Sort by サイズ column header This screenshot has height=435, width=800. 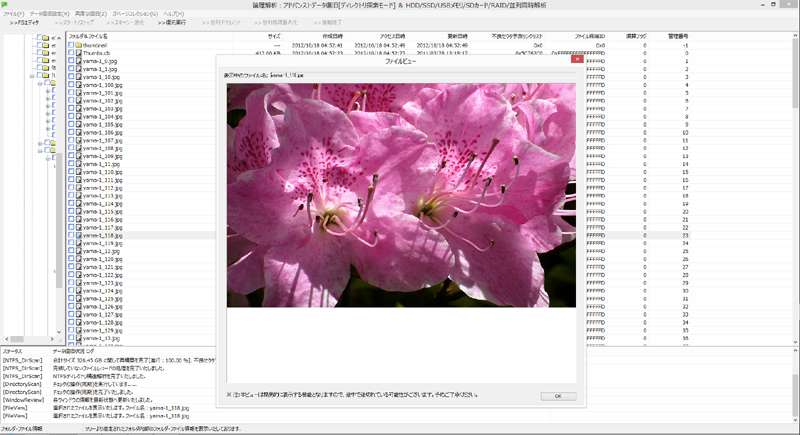click(x=257, y=36)
